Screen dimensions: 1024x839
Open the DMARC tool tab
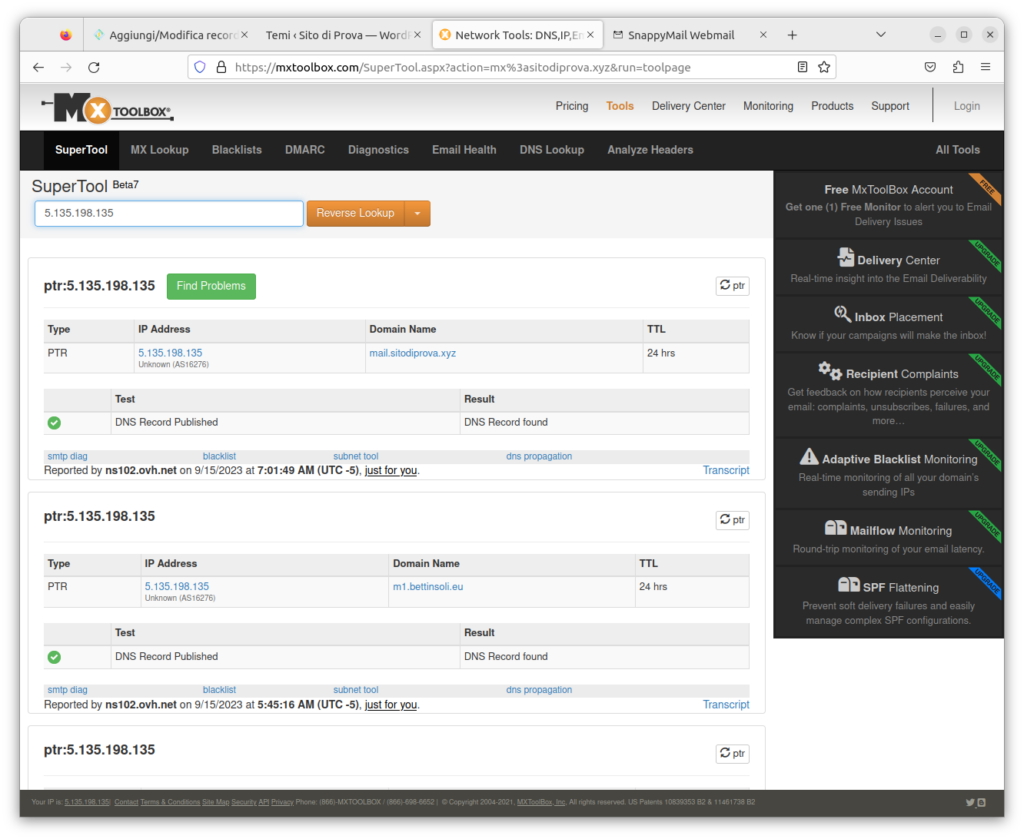point(304,150)
